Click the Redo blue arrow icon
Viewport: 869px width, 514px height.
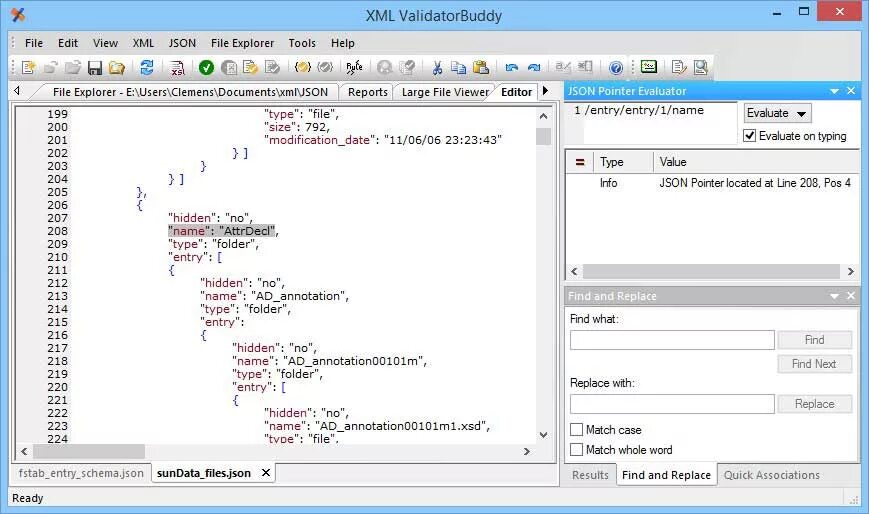pos(534,68)
